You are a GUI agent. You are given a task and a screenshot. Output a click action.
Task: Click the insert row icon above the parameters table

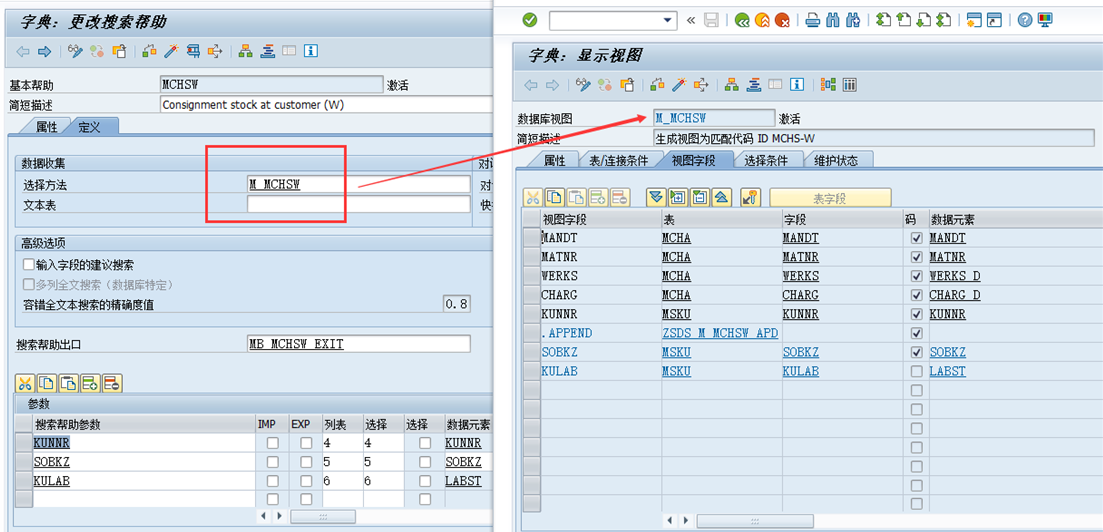click(x=89, y=382)
